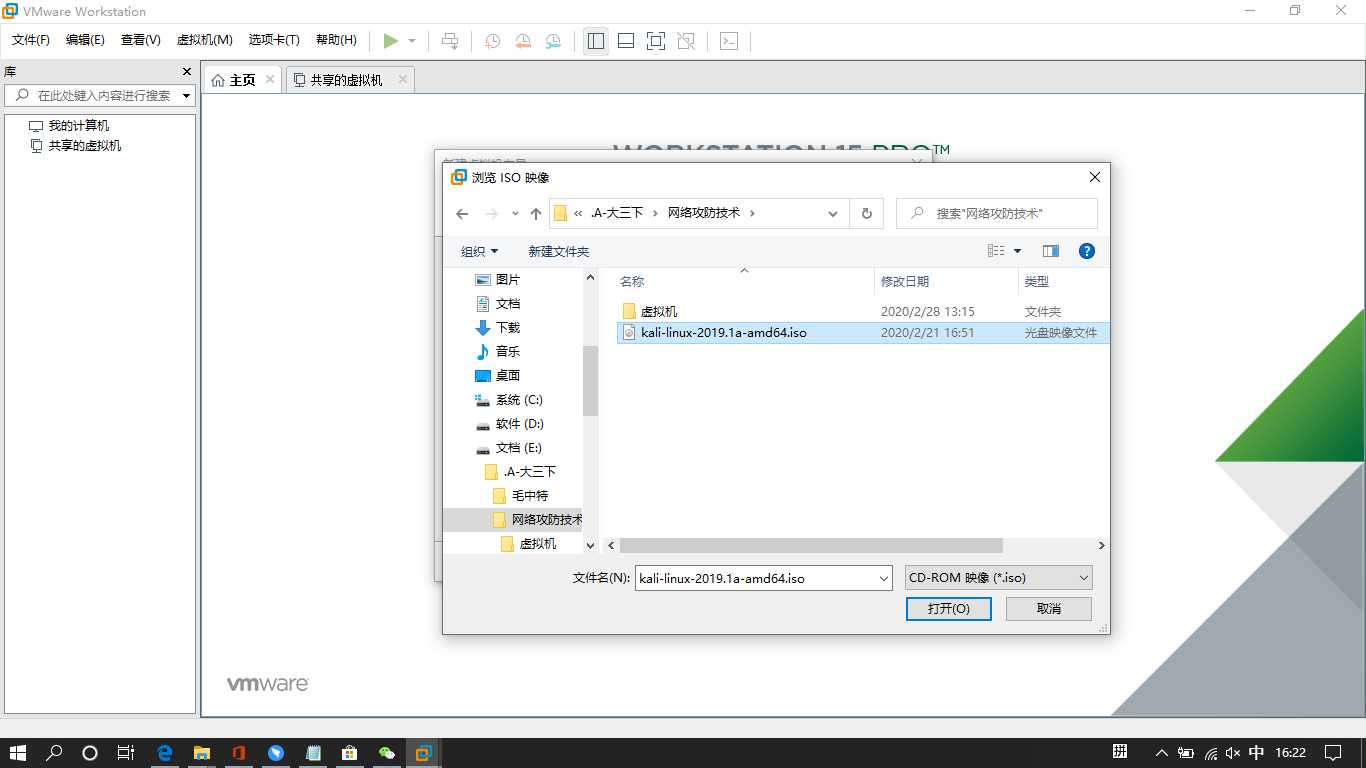Click the send Ctrl+Alt+Del toolbar icon
This screenshot has width=1366, height=768.
tap(450, 41)
